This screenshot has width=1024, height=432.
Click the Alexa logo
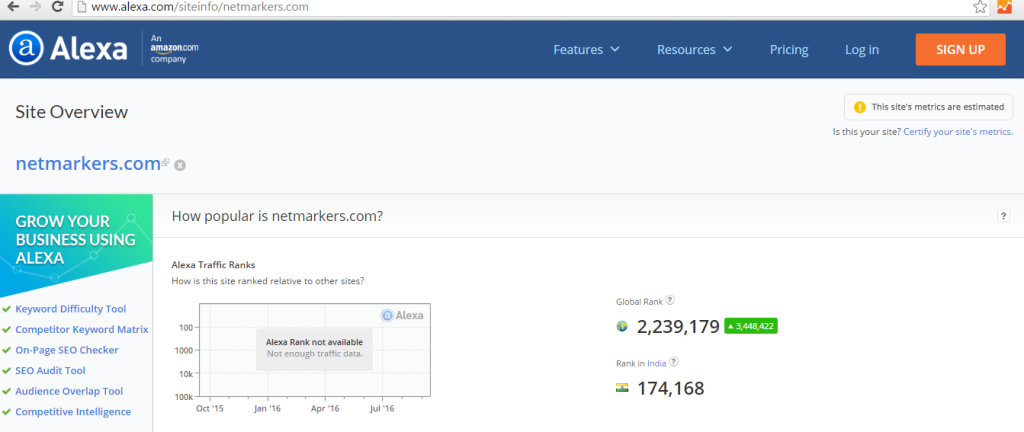69,49
